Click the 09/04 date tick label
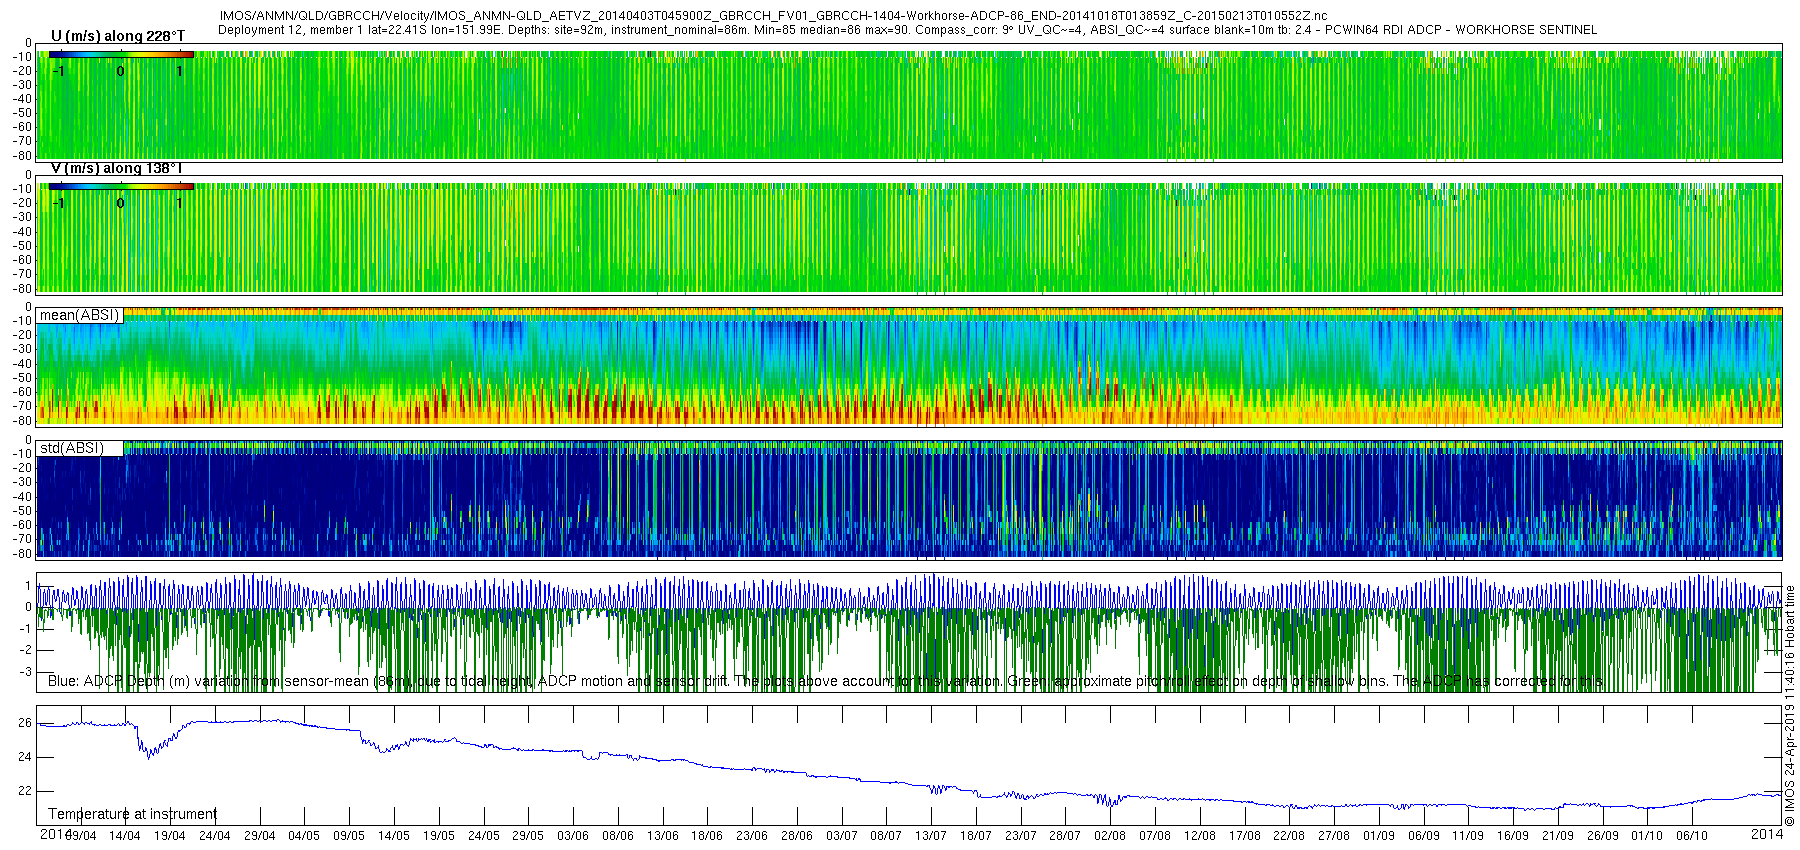 80,836
